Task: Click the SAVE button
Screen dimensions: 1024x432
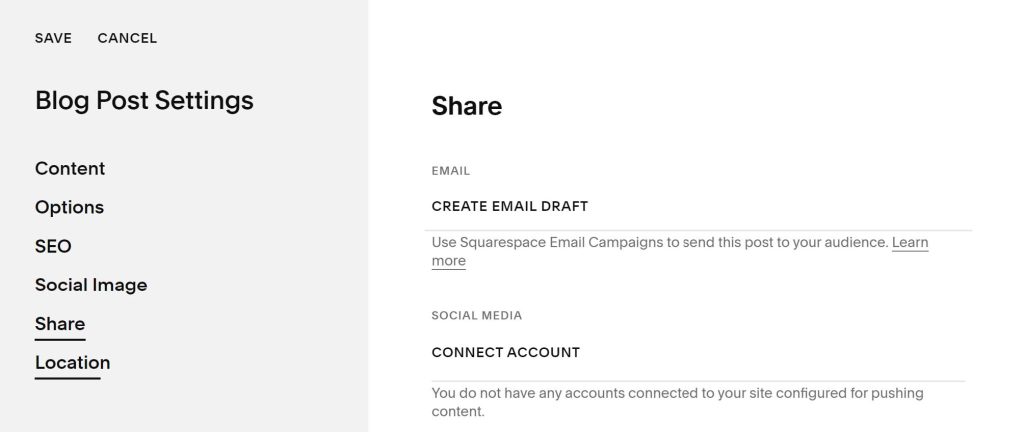Action: pyautogui.click(x=53, y=38)
